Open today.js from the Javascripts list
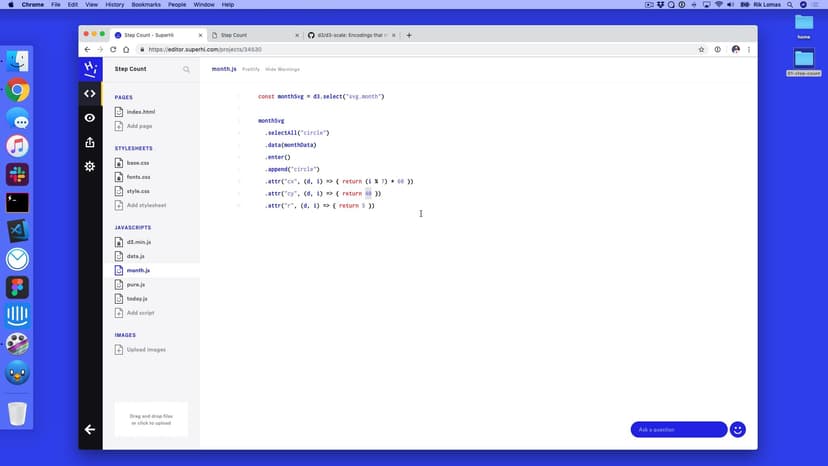828x466 pixels. click(137, 299)
